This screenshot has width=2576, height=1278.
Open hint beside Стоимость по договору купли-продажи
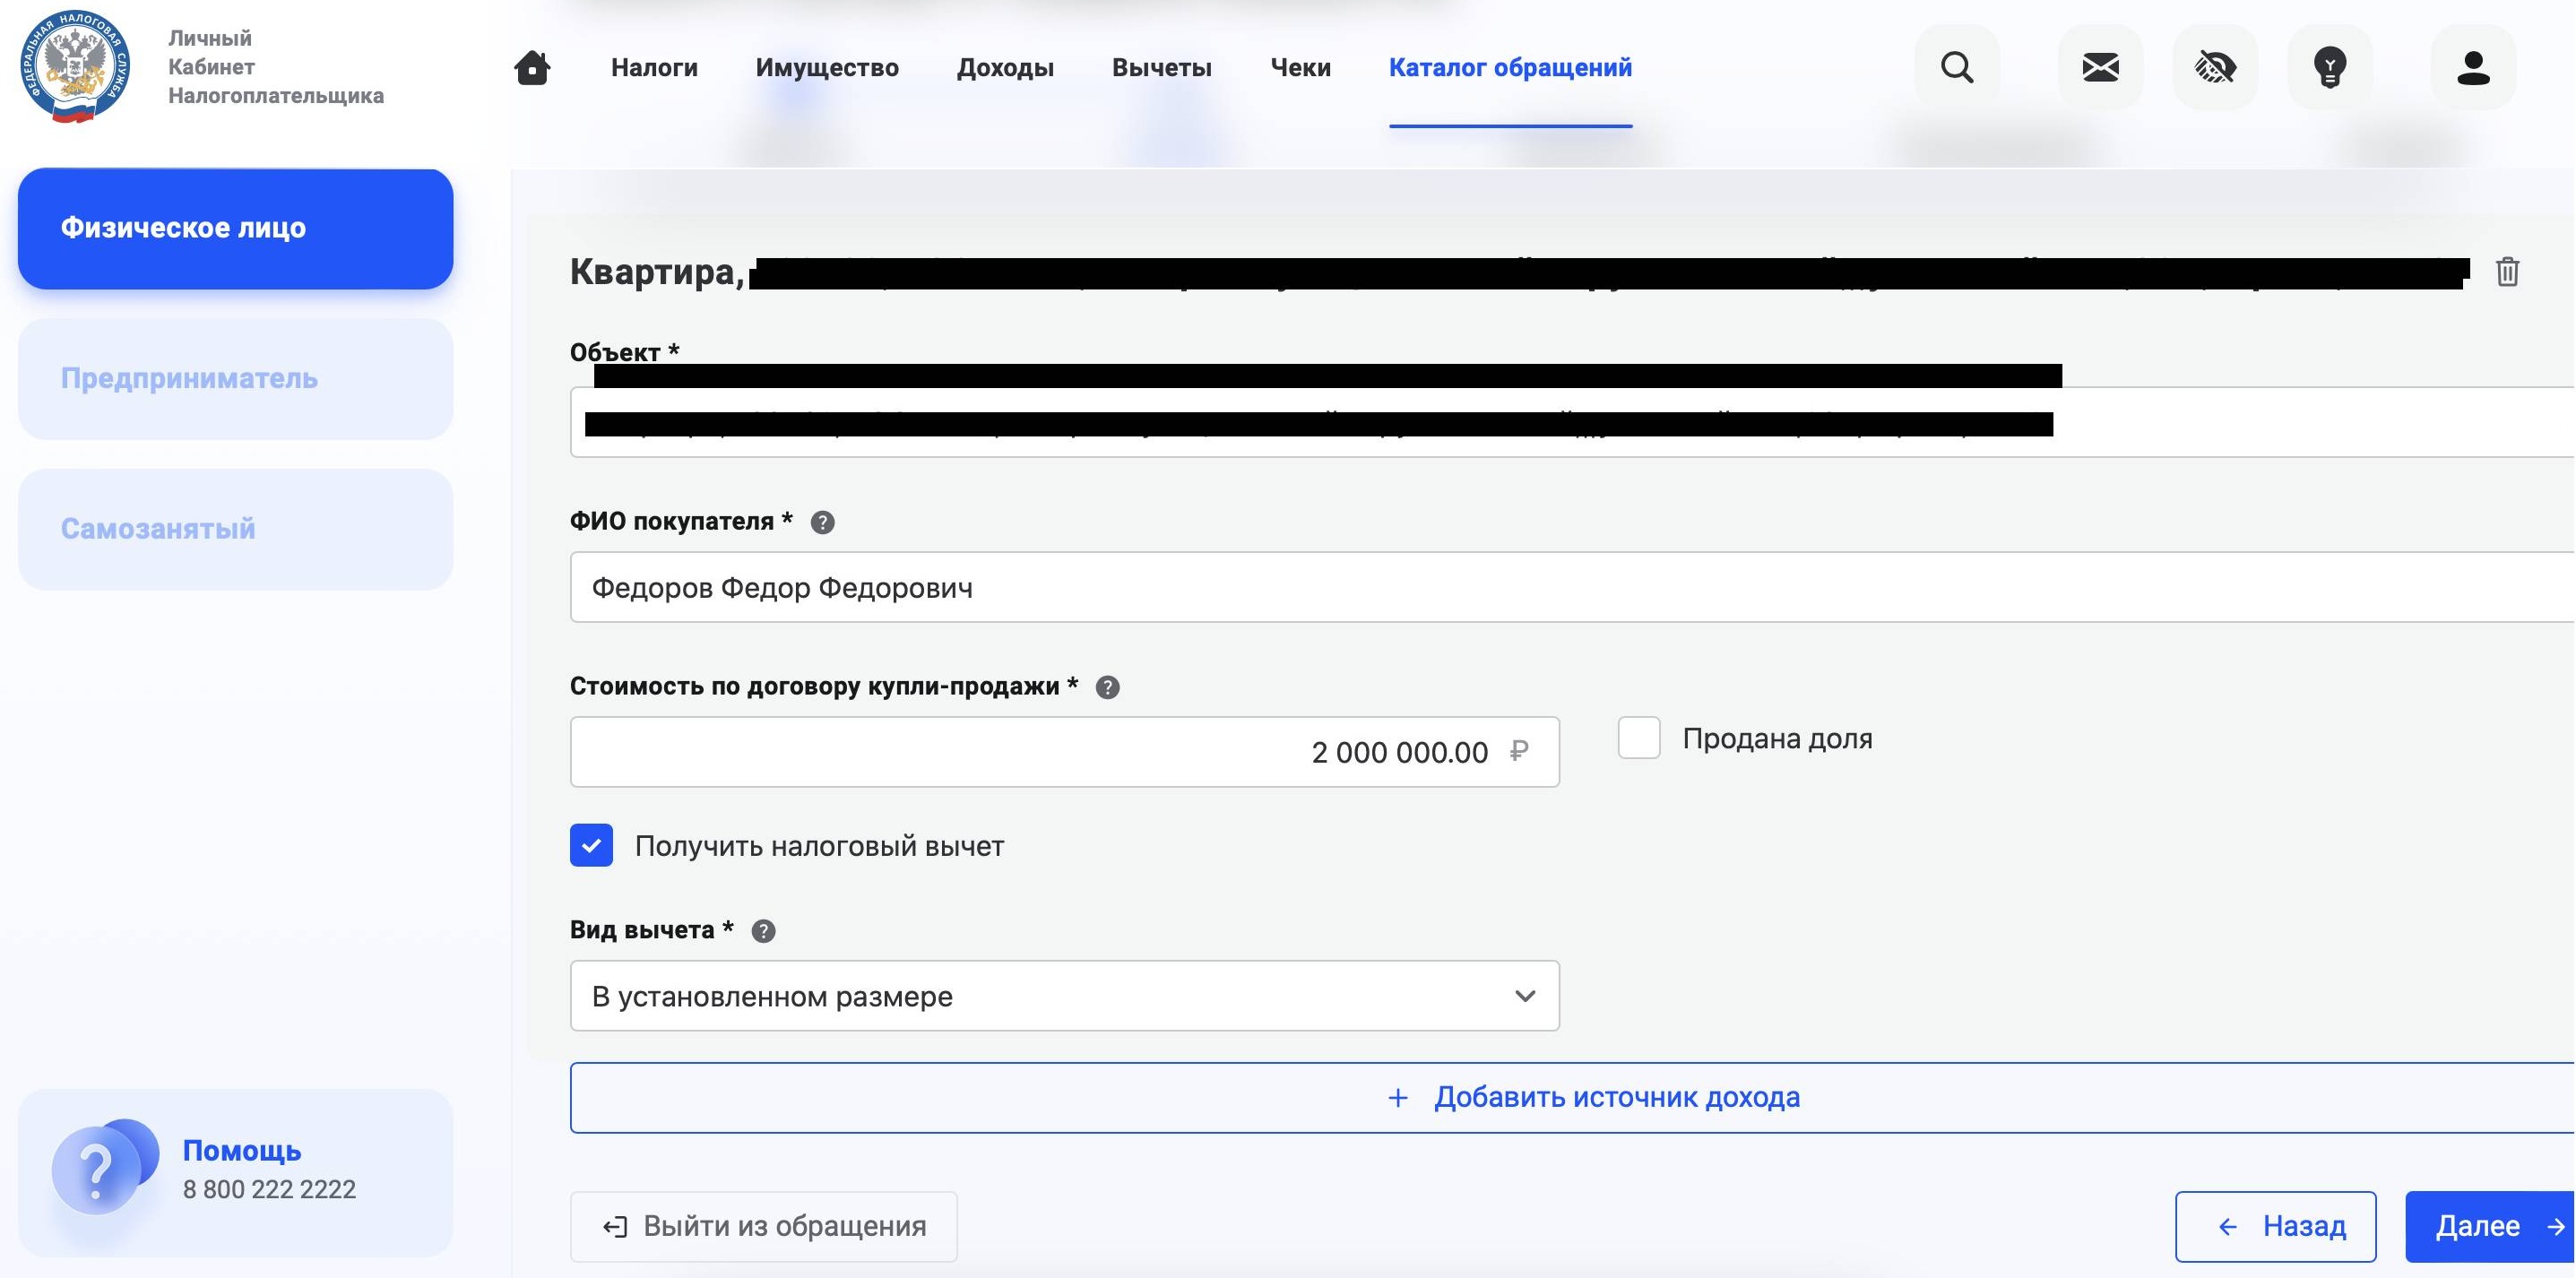(x=1106, y=686)
